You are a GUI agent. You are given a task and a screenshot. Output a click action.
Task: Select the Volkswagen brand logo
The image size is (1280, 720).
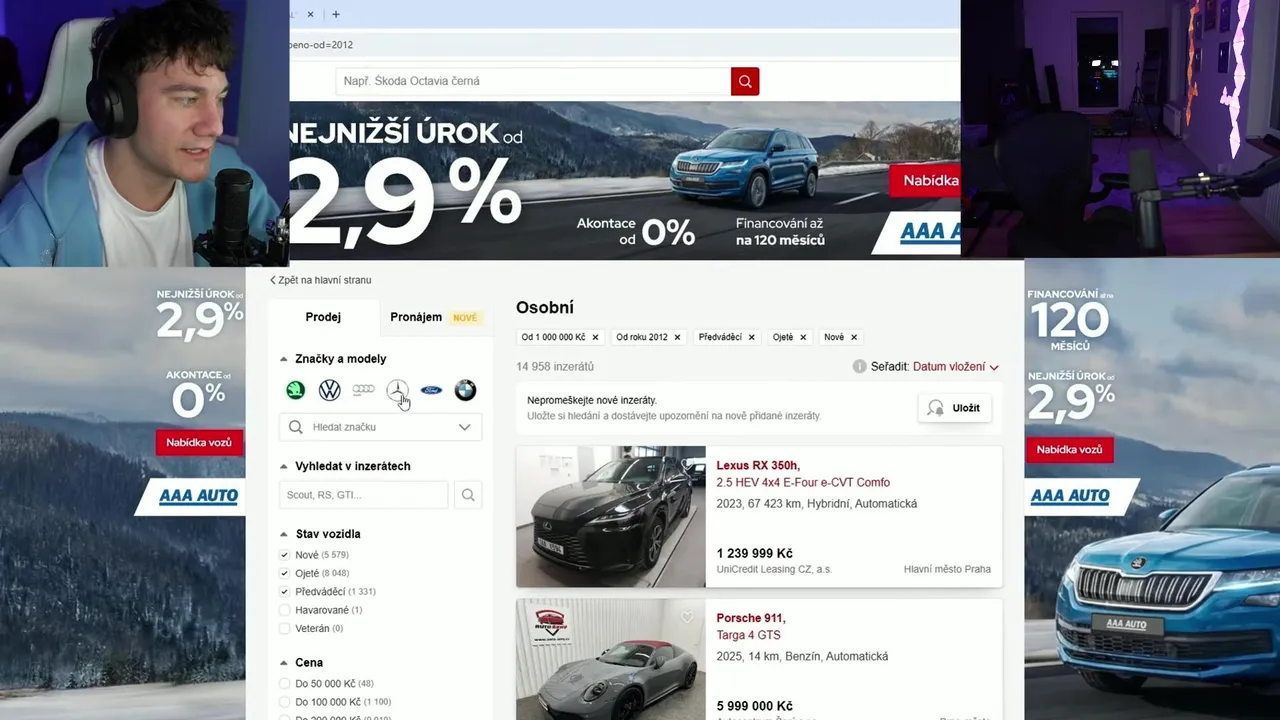[329, 390]
